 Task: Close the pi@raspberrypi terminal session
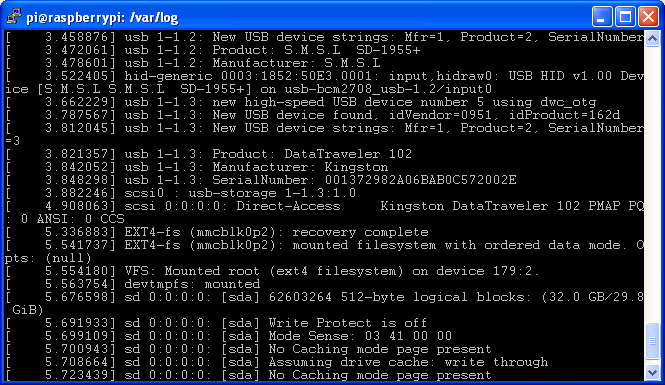(x=648, y=17)
